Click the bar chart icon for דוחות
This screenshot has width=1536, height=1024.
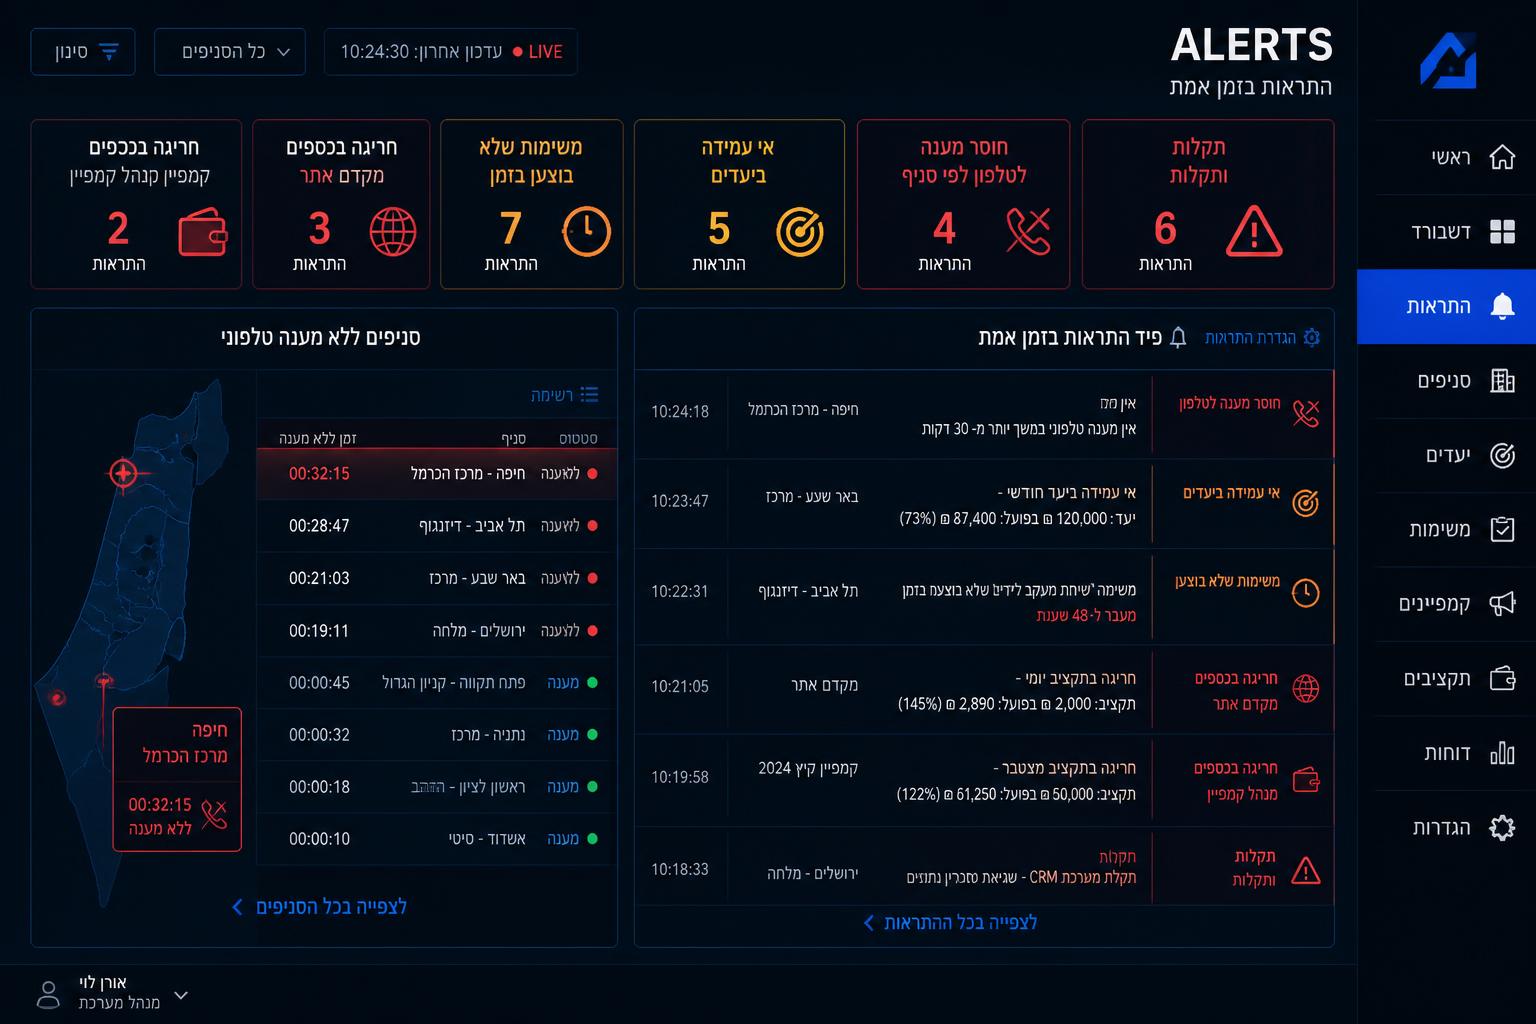click(x=1502, y=753)
